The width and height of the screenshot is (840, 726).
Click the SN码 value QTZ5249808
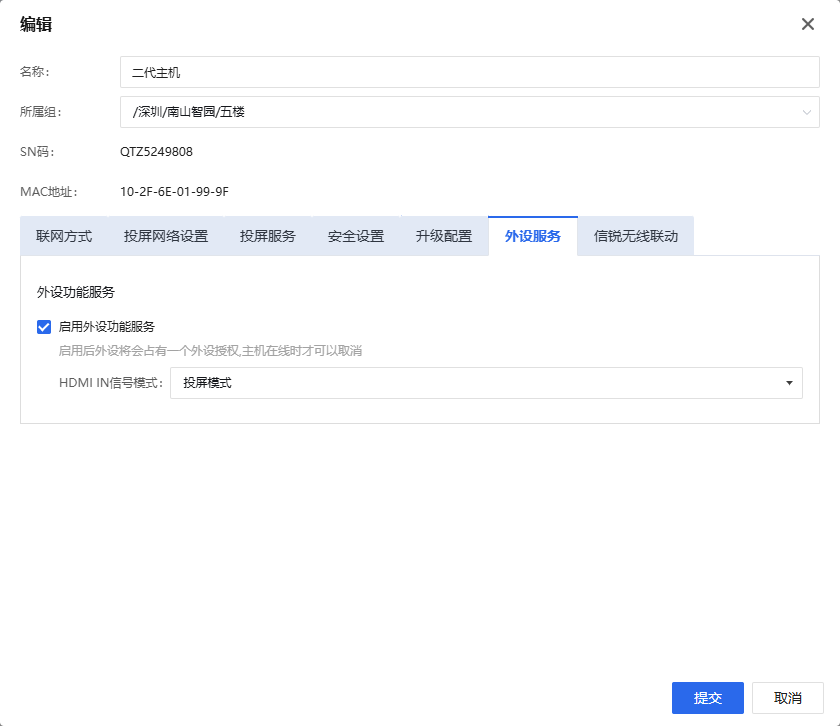(156, 152)
